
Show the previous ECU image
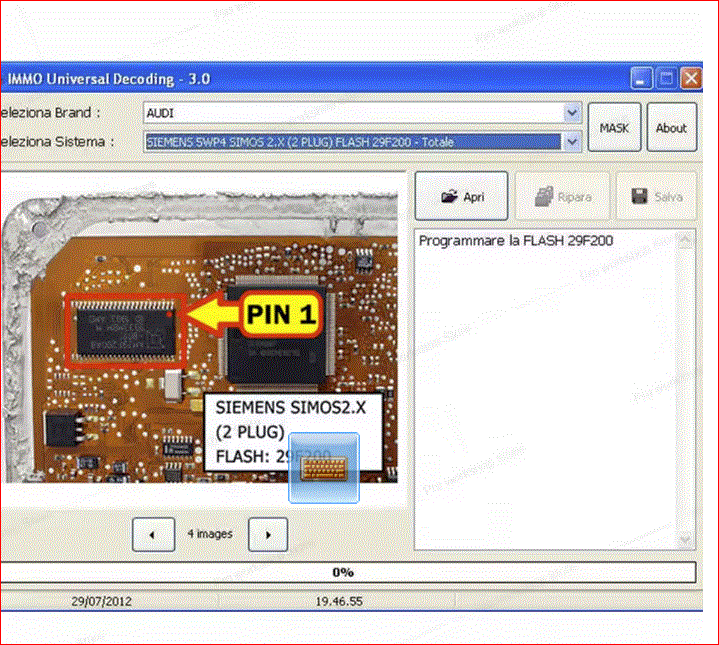(x=153, y=535)
